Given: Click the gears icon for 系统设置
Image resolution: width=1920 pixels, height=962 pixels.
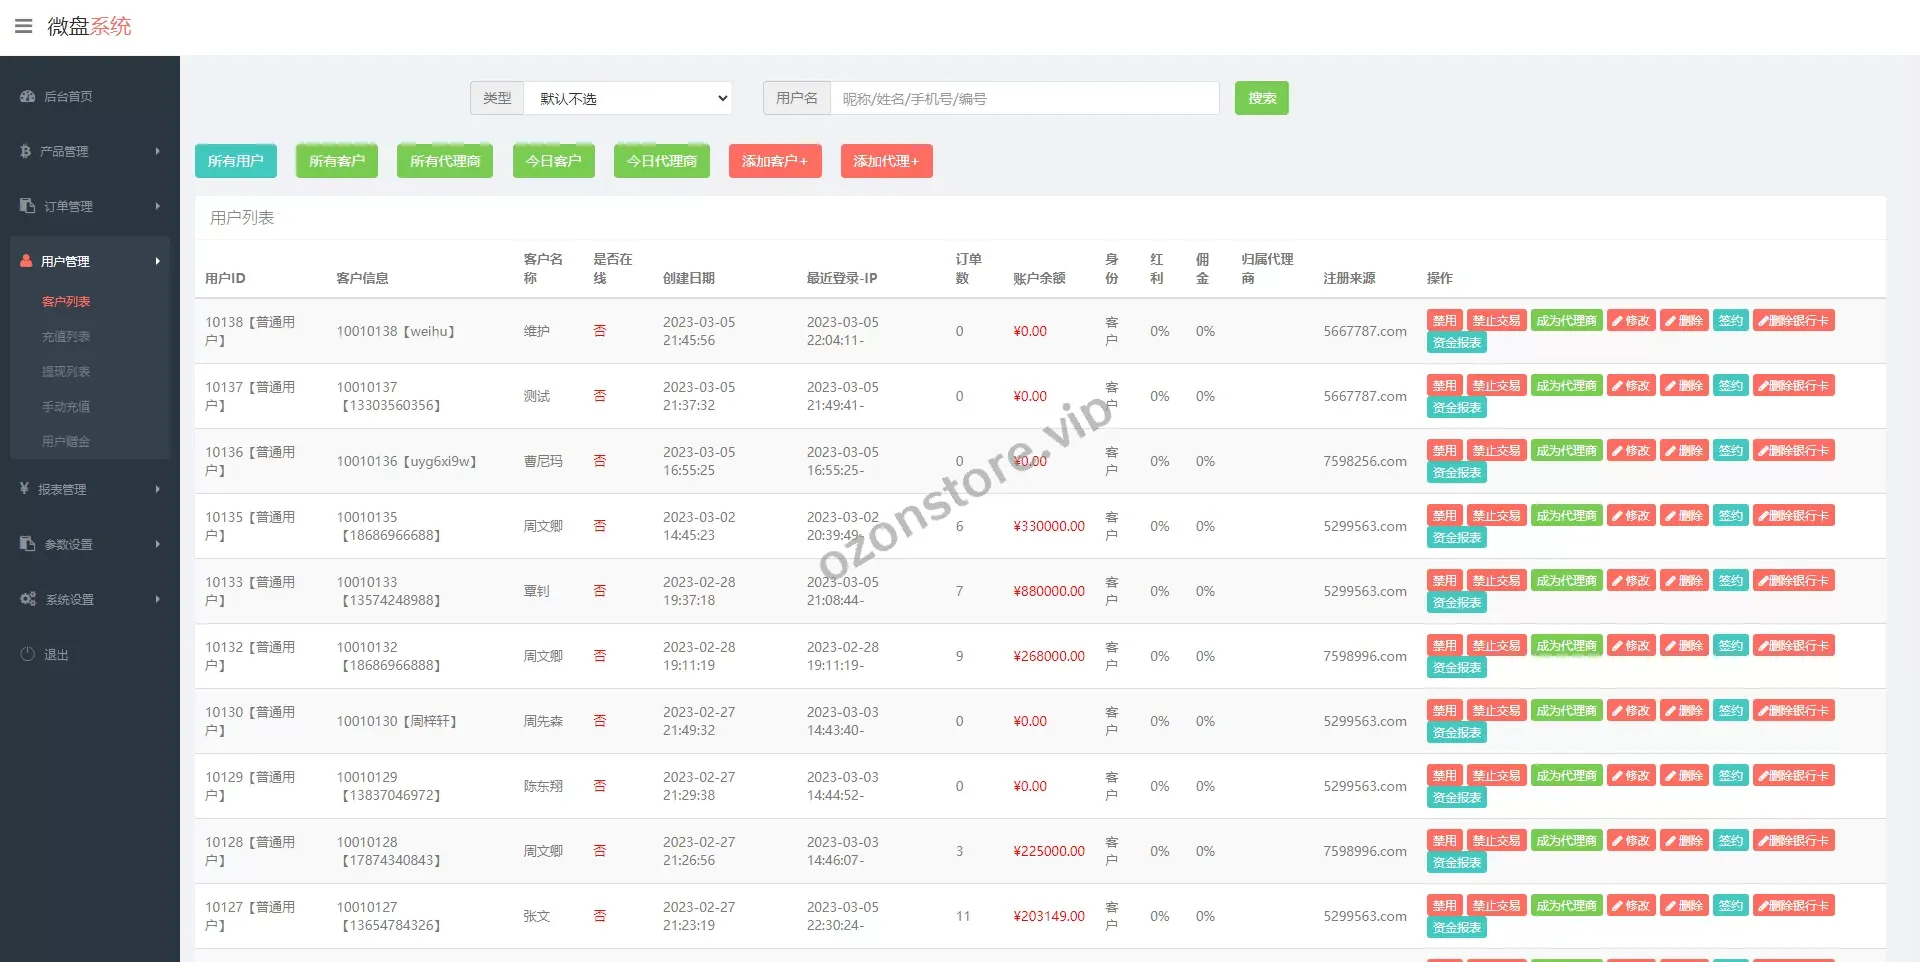Looking at the screenshot, I should pos(28,599).
